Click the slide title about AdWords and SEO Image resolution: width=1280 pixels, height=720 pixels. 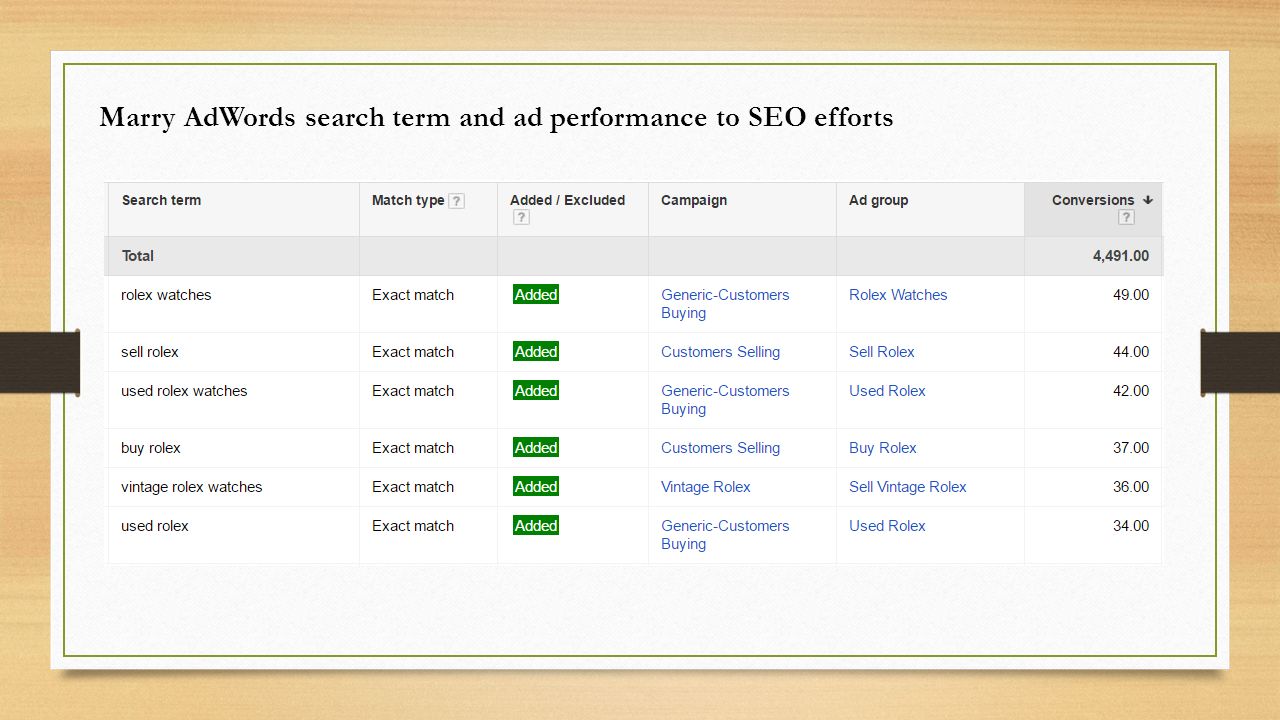click(496, 118)
